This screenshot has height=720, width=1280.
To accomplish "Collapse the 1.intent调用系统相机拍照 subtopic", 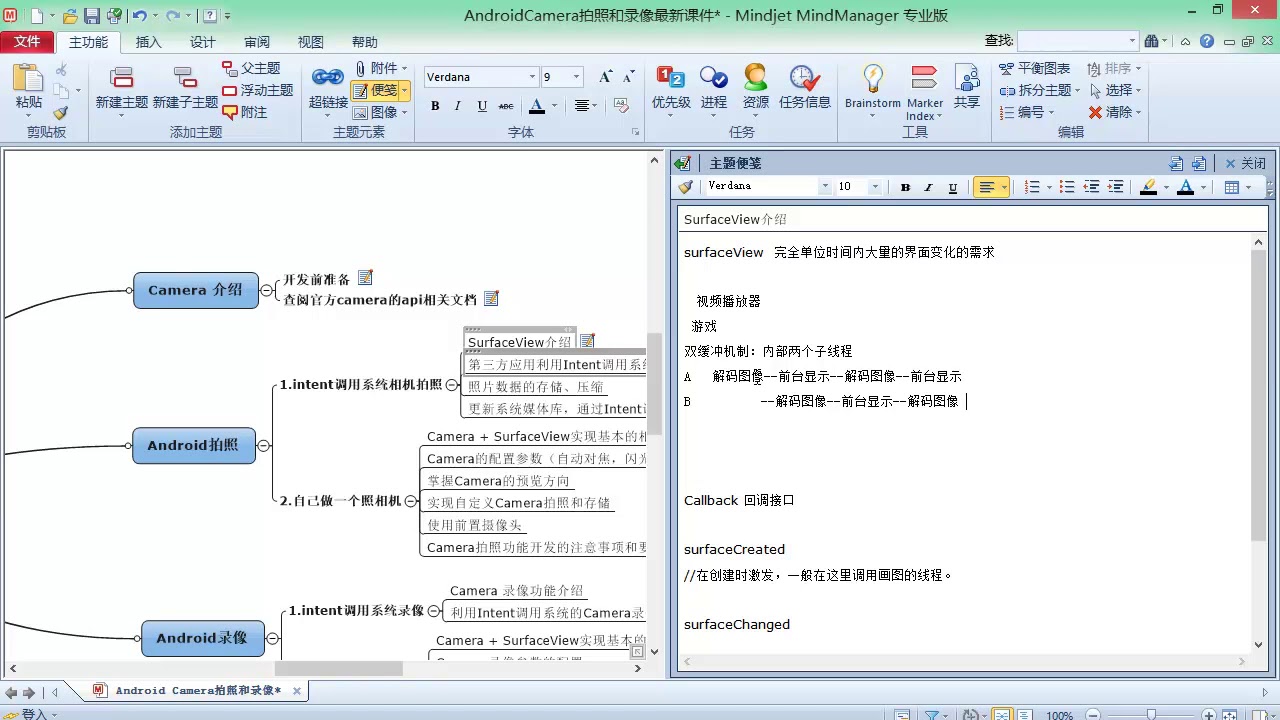I will [x=452, y=384].
